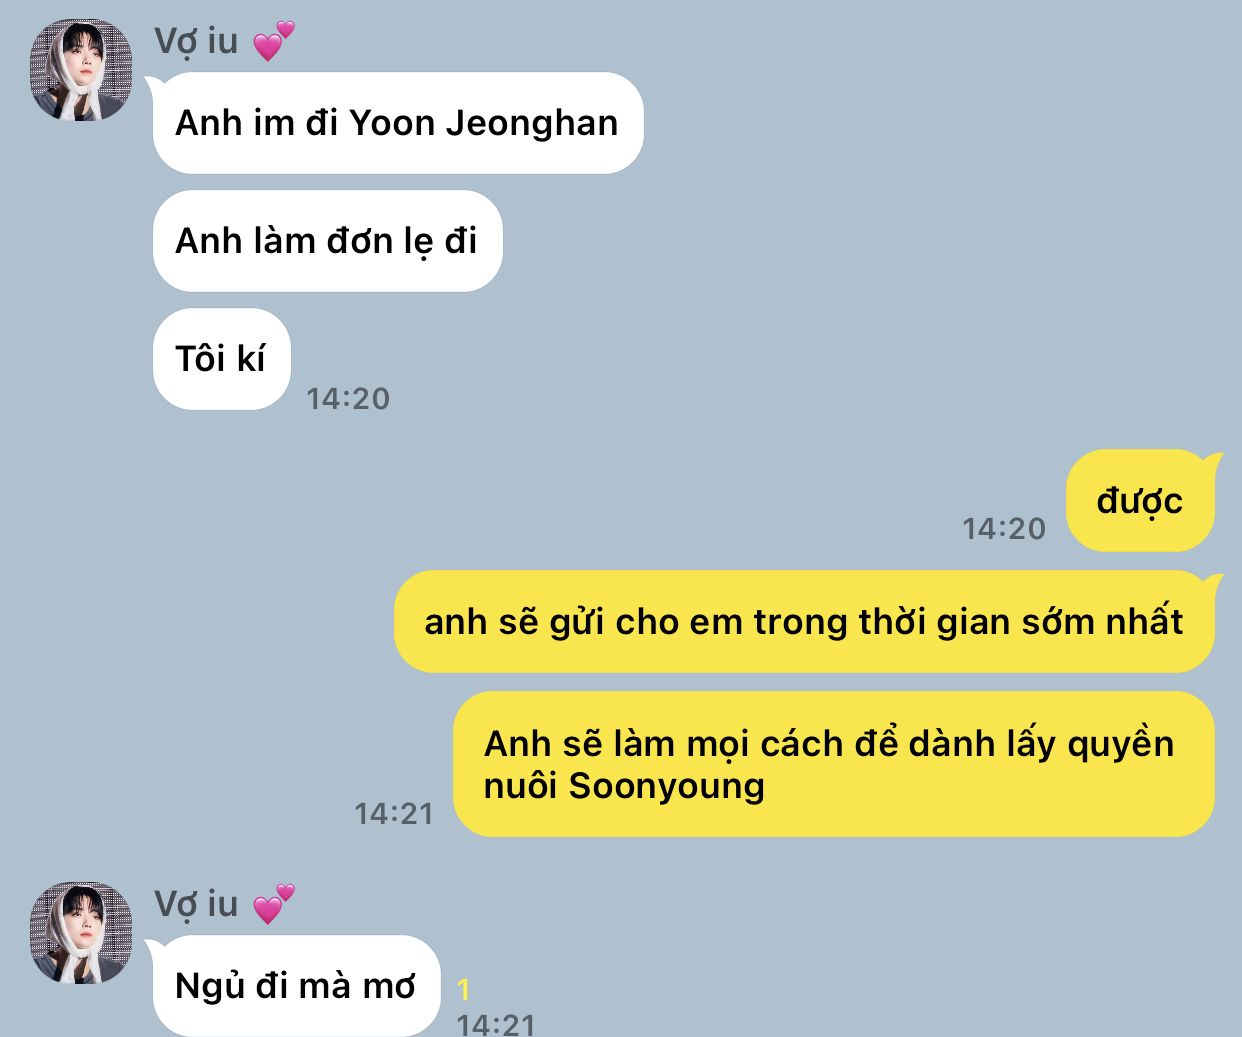Select the 'Tôi kí' message bubble
The width and height of the screenshot is (1242, 1037).
[x=221, y=359]
